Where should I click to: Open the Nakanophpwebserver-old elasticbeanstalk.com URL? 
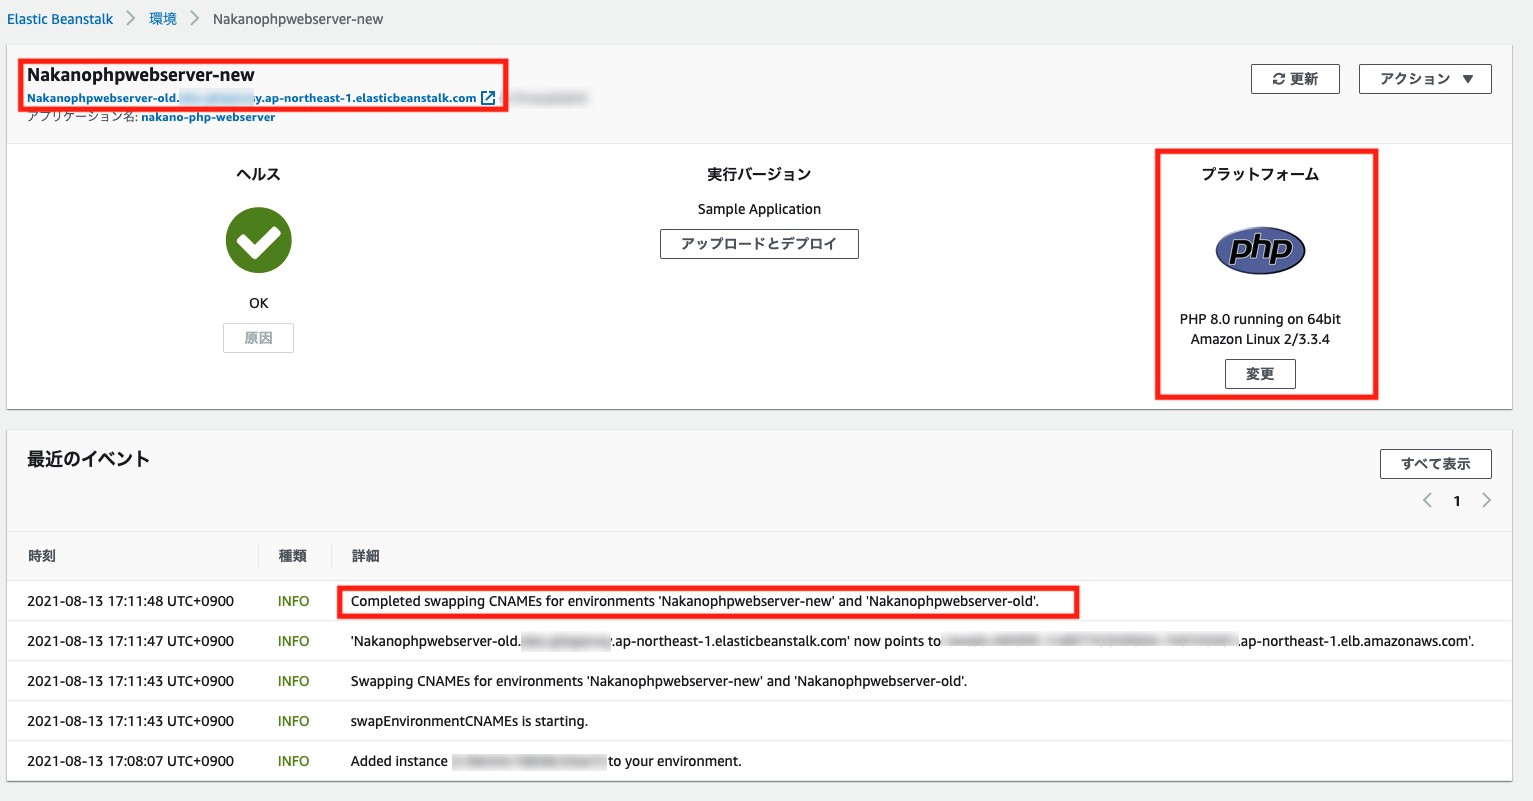point(252,98)
